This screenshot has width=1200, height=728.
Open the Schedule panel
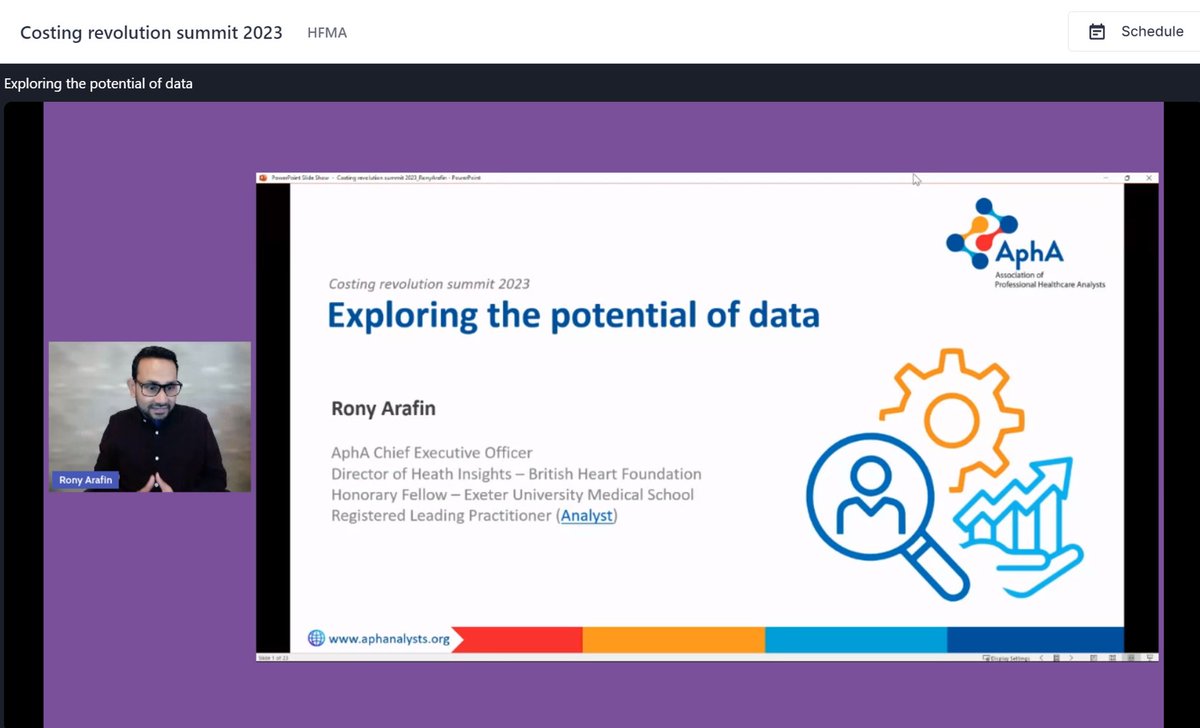point(1134,31)
